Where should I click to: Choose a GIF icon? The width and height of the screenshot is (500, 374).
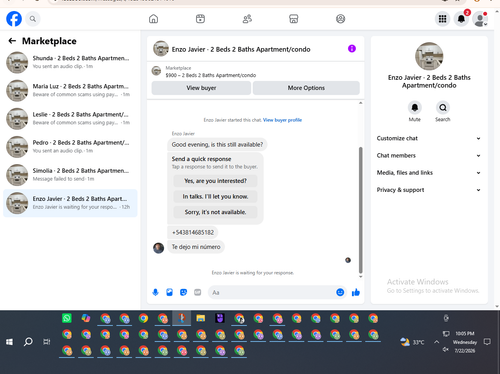pos(197,292)
